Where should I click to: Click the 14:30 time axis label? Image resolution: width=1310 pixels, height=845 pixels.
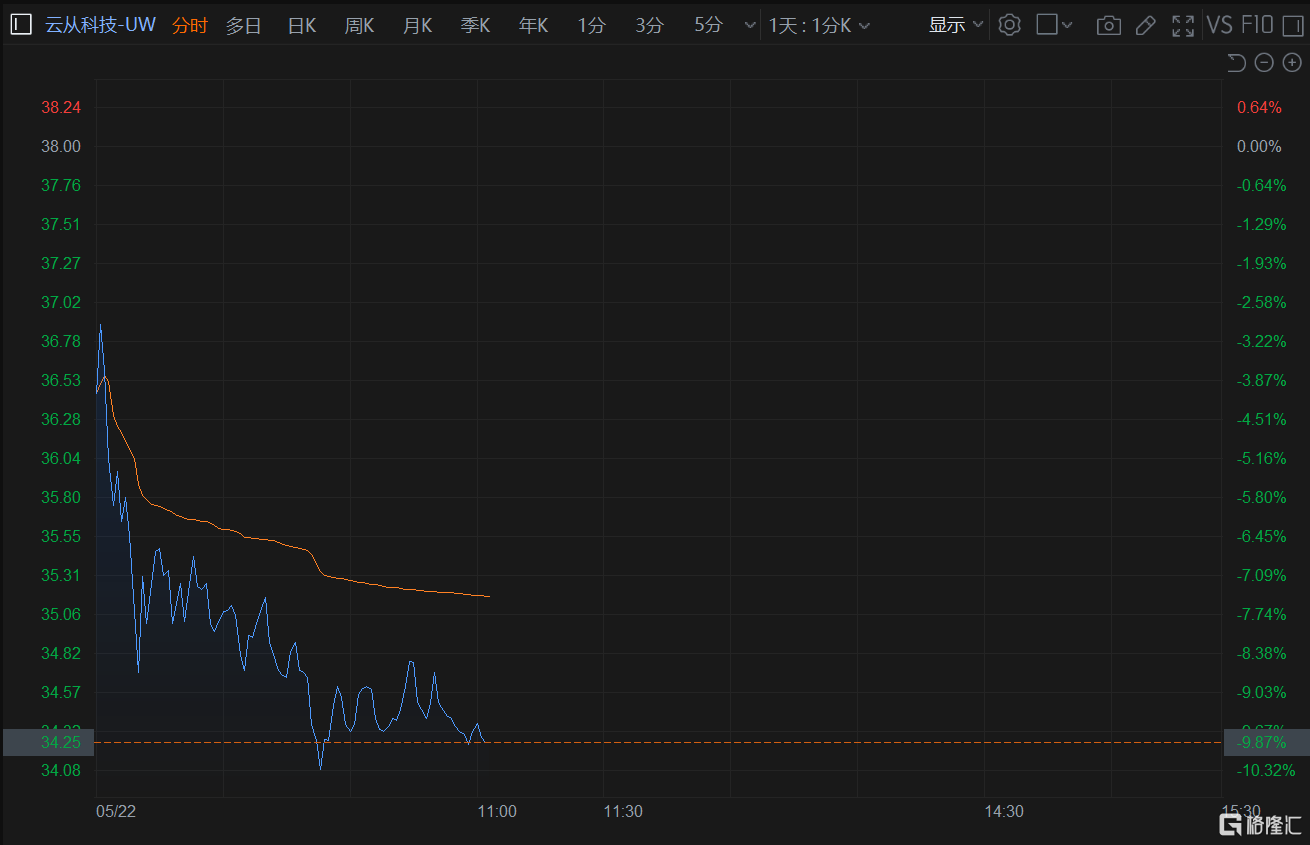pyautogui.click(x=1004, y=811)
